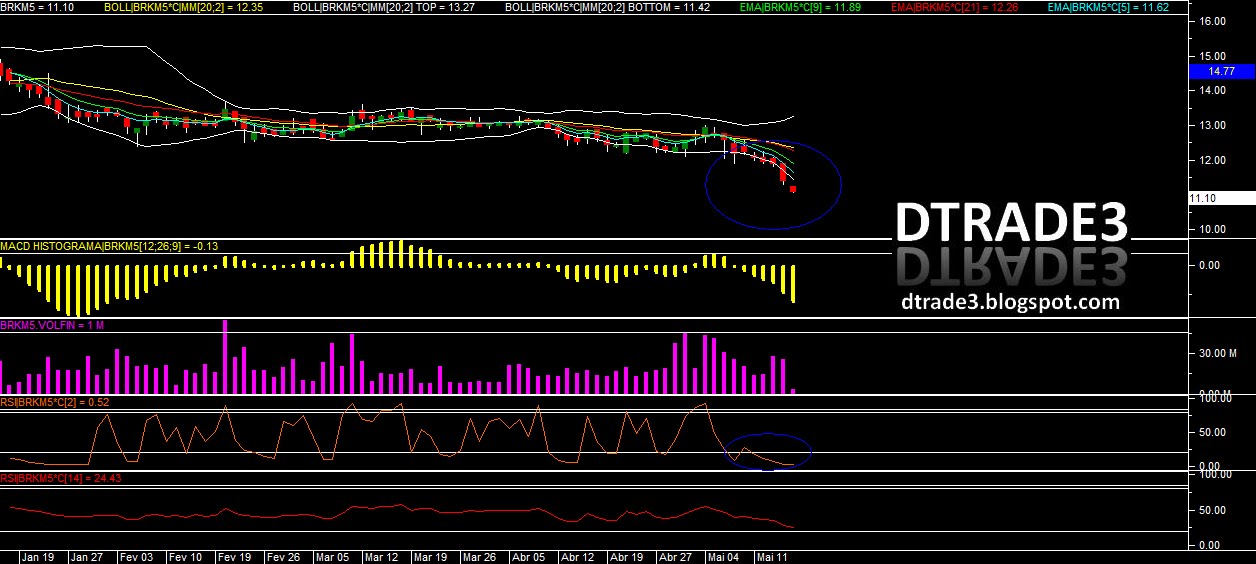Click the Fev 10 date label

pos(186,556)
